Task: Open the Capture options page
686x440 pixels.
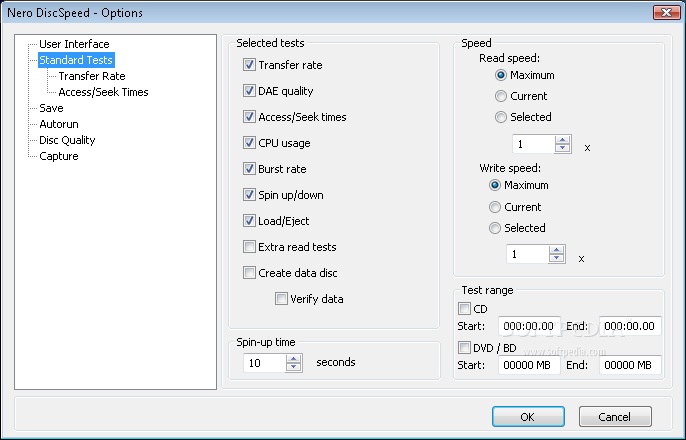Action: (59, 156)
